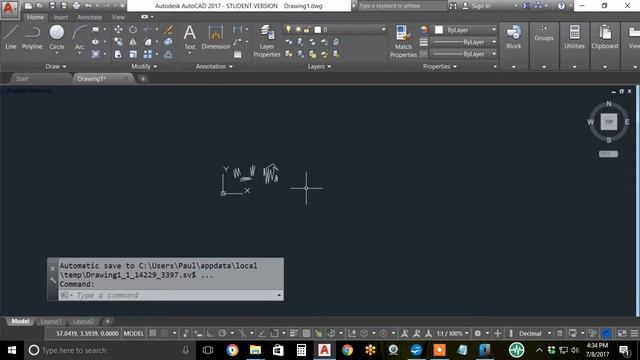
Task: Click the Windows taskbar search box
Action: [x=108, y=350]
